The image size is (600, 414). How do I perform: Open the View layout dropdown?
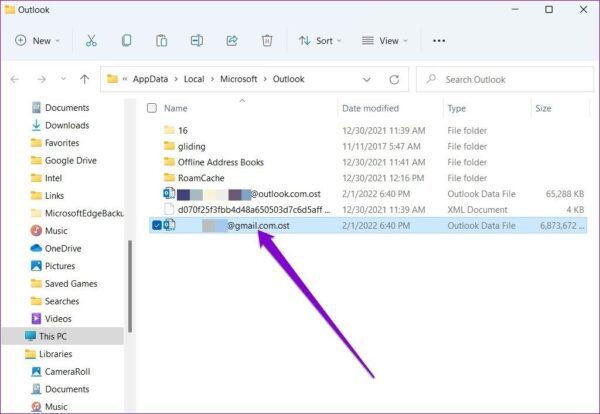tap(385, 41)
